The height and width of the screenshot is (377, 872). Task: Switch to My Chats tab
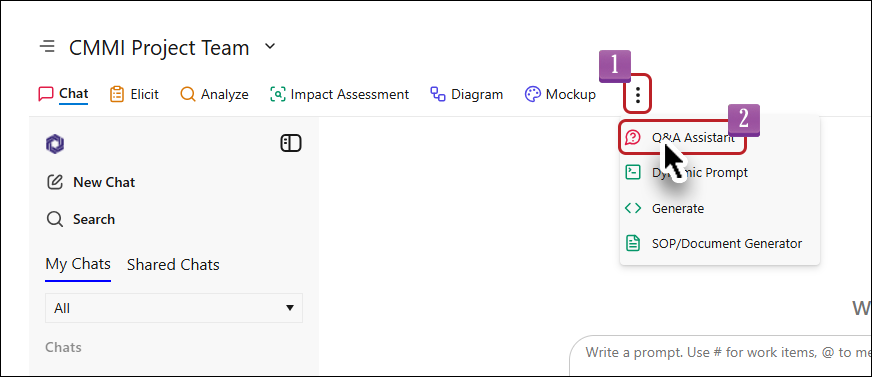tap(78, 264)
